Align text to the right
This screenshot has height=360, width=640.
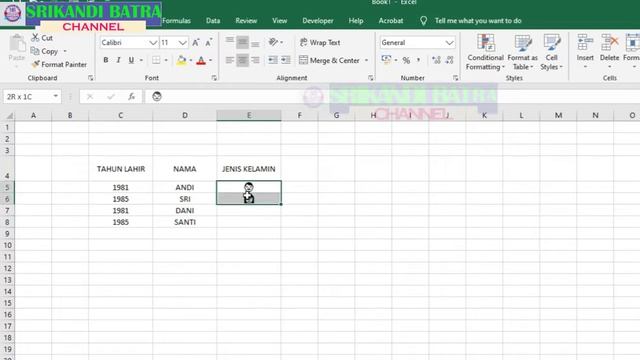(256, 60)
